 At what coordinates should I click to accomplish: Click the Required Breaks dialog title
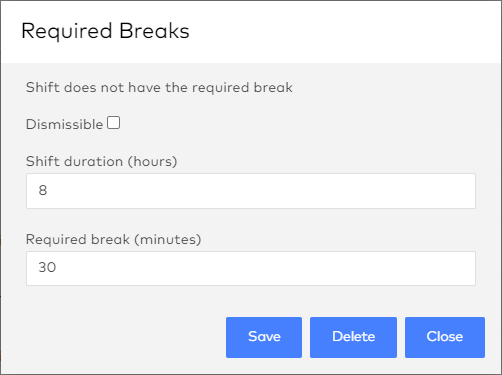pos(105,31)
